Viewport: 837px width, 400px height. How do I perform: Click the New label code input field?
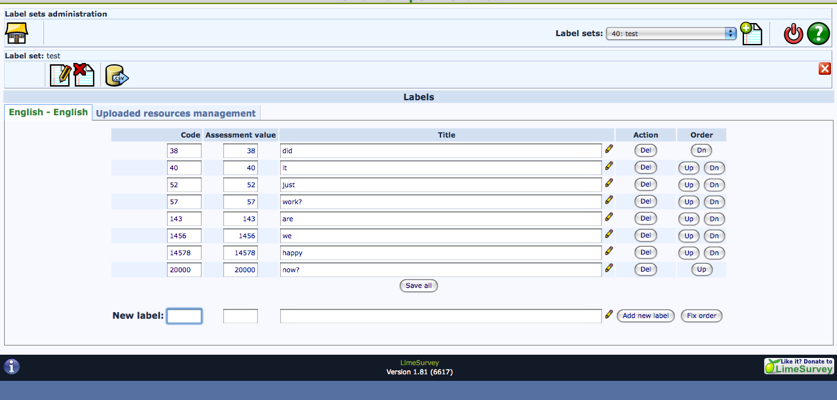[x=184, y=316]
